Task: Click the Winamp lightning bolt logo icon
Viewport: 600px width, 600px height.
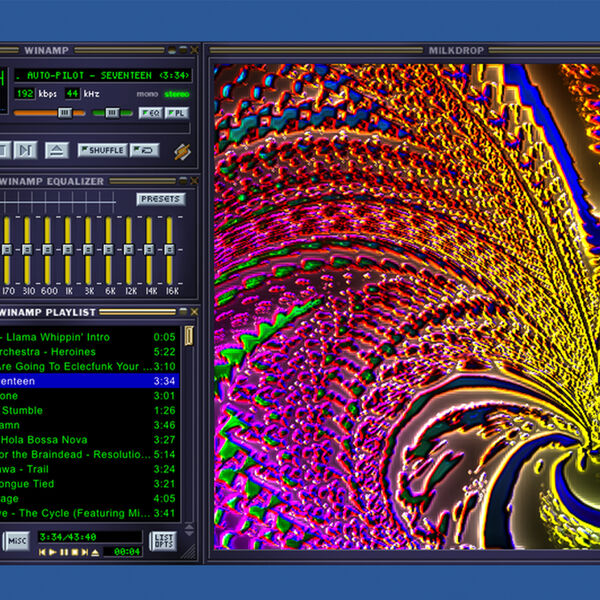Action: click(x=181, y=151)
